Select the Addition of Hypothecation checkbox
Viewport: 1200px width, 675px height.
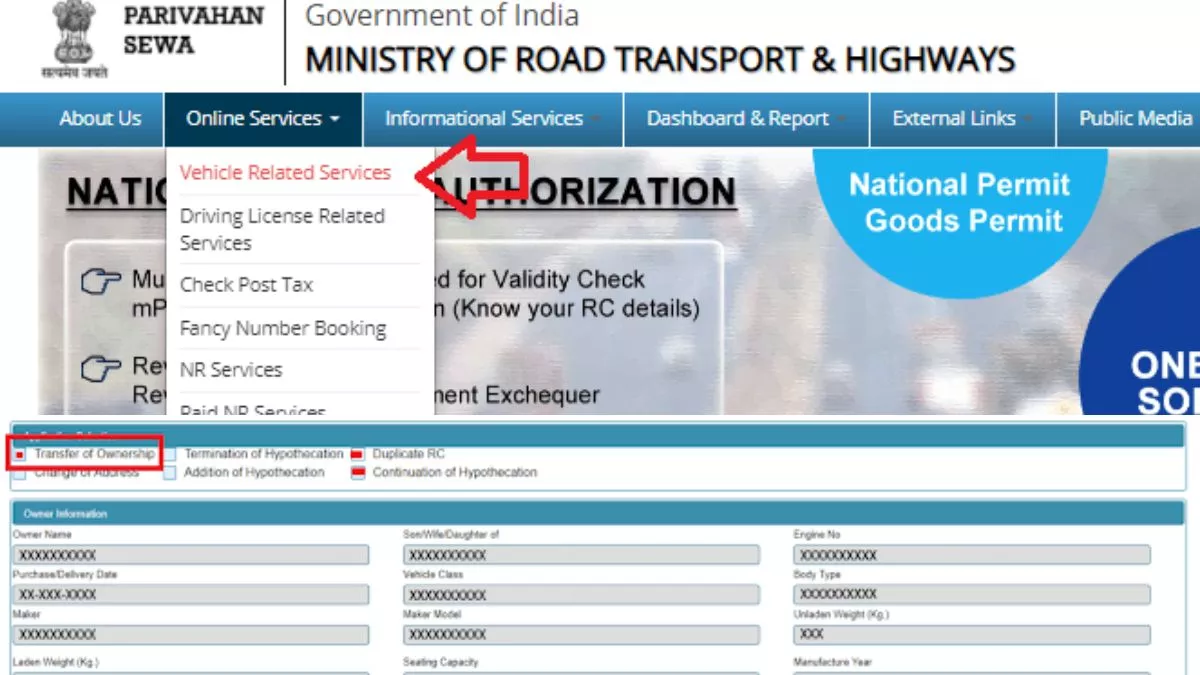click(x=169, y=473)
